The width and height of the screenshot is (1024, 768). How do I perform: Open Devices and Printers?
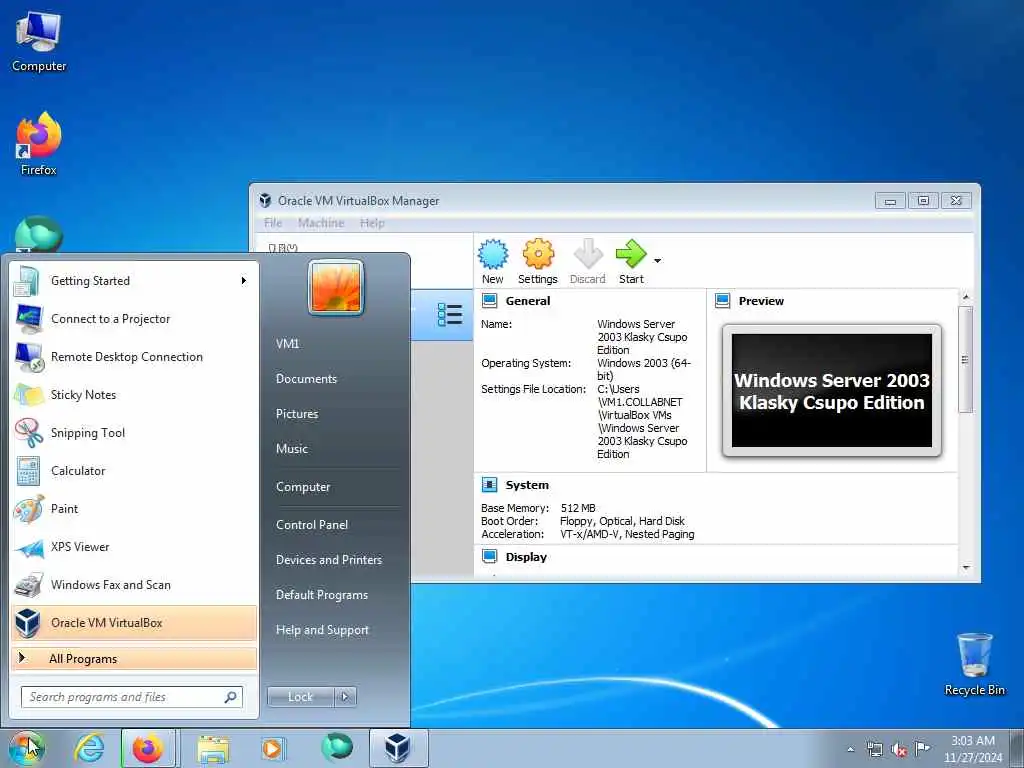(328, 560)
